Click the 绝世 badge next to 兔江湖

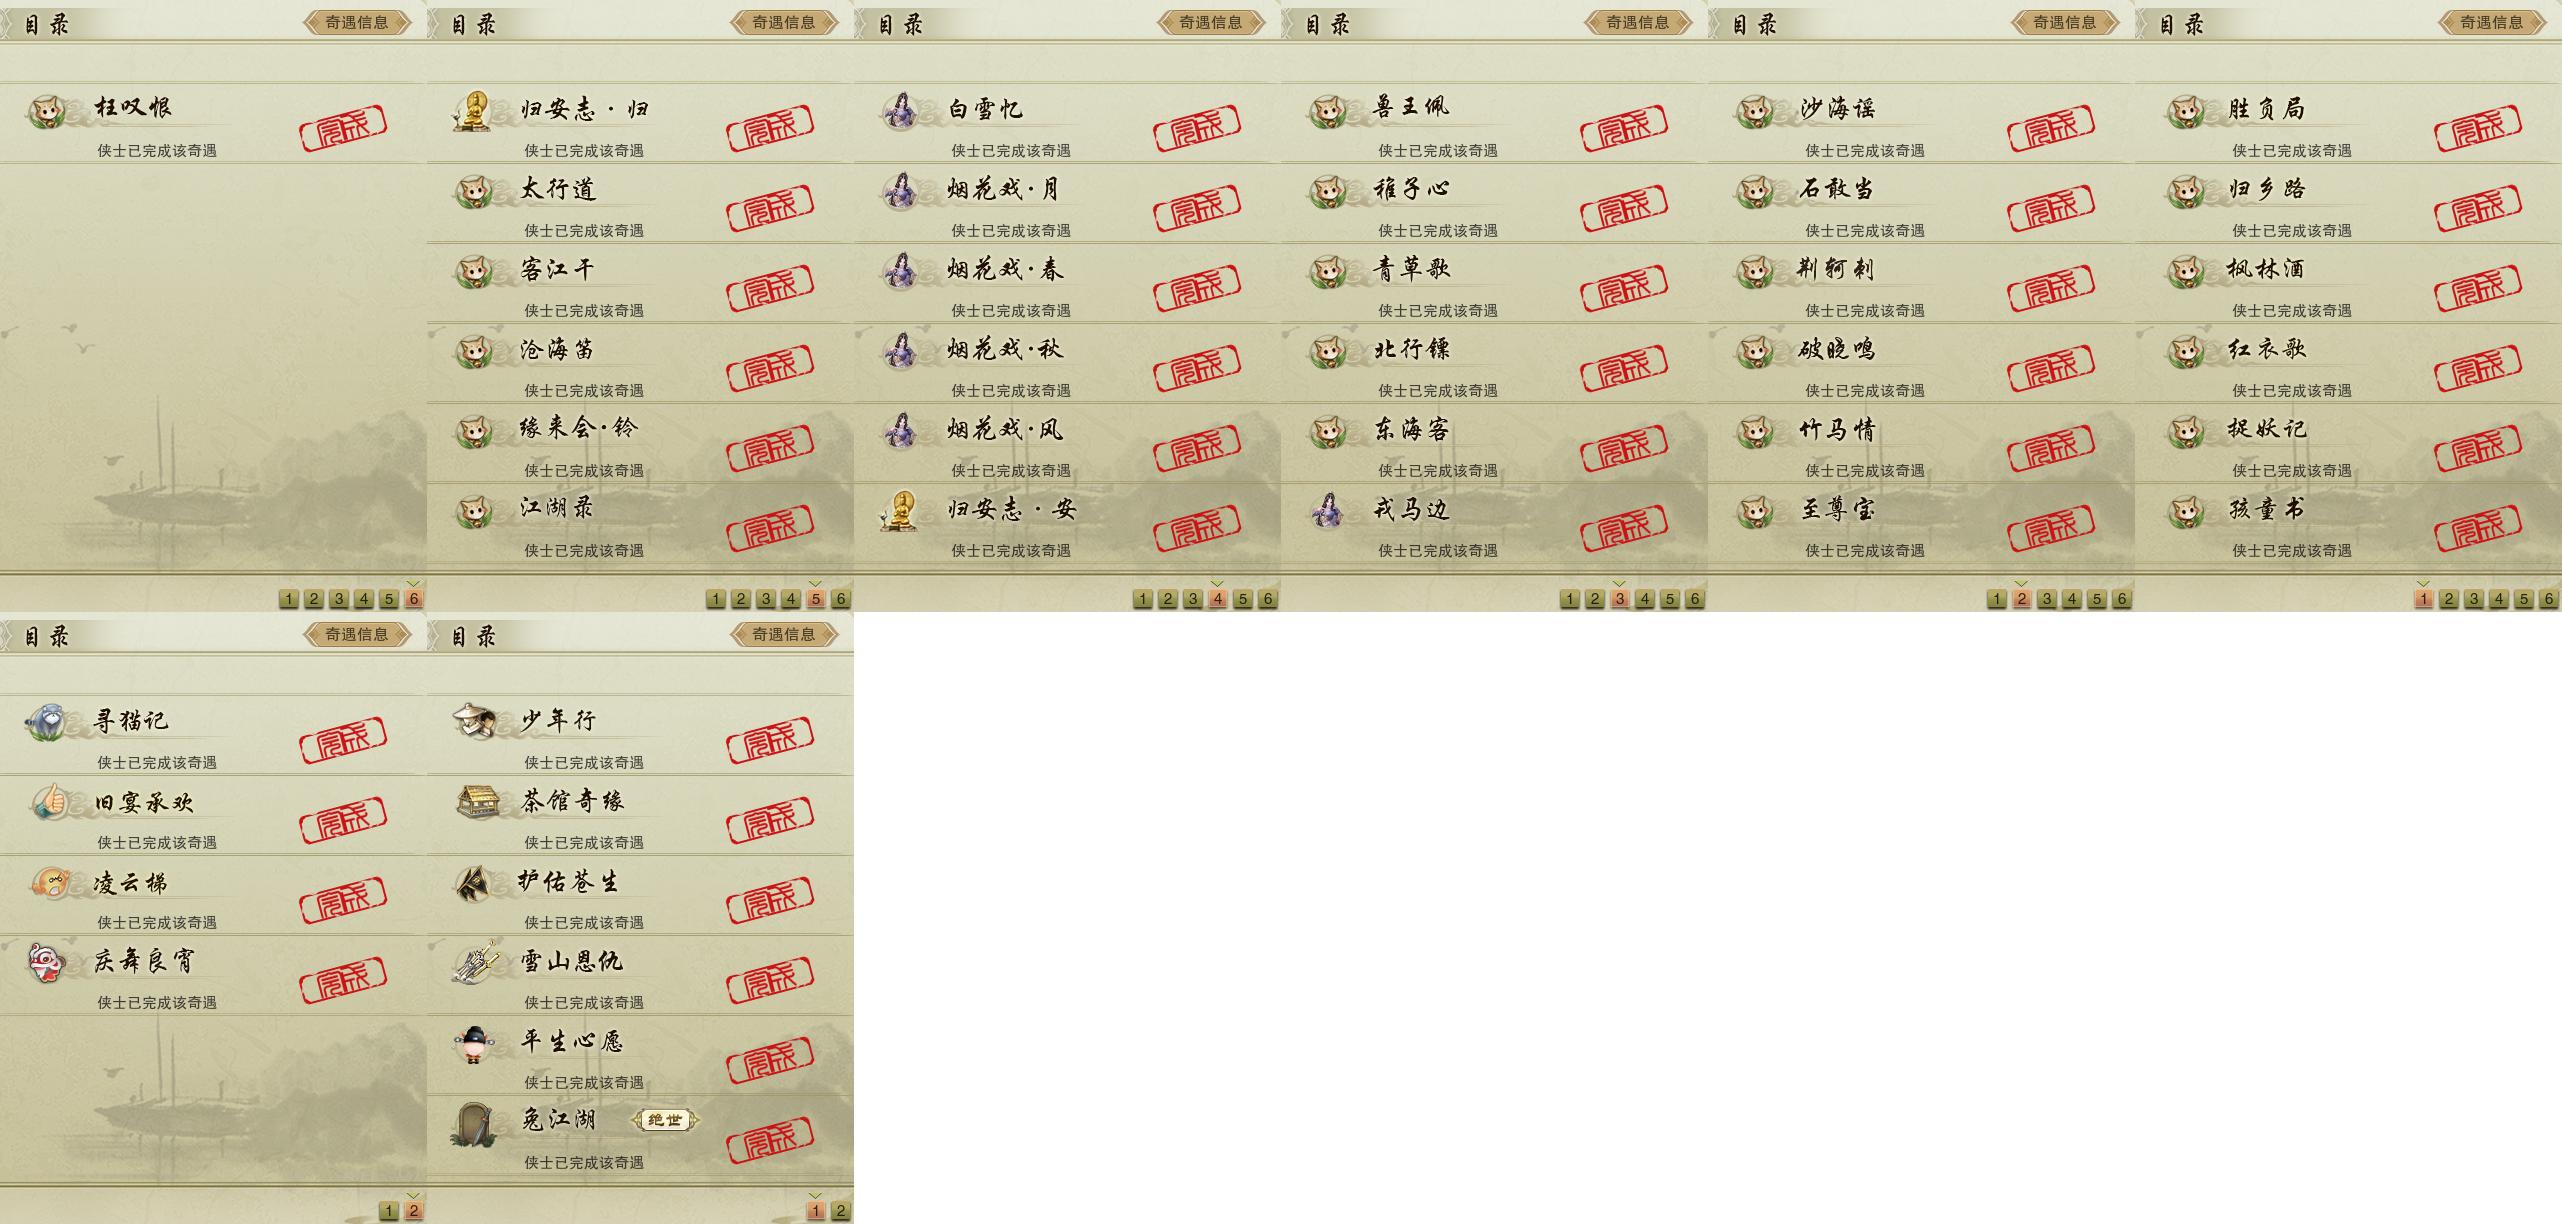665,1120
